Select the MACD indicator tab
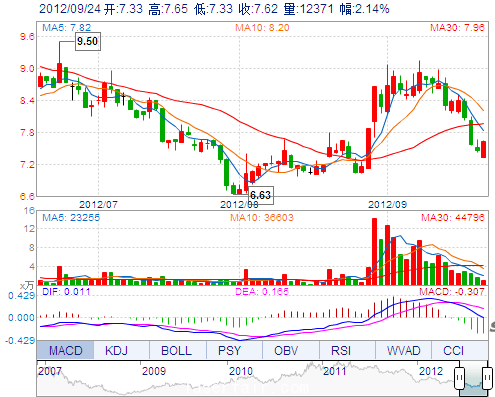495x397 pixels. point(65,350)
